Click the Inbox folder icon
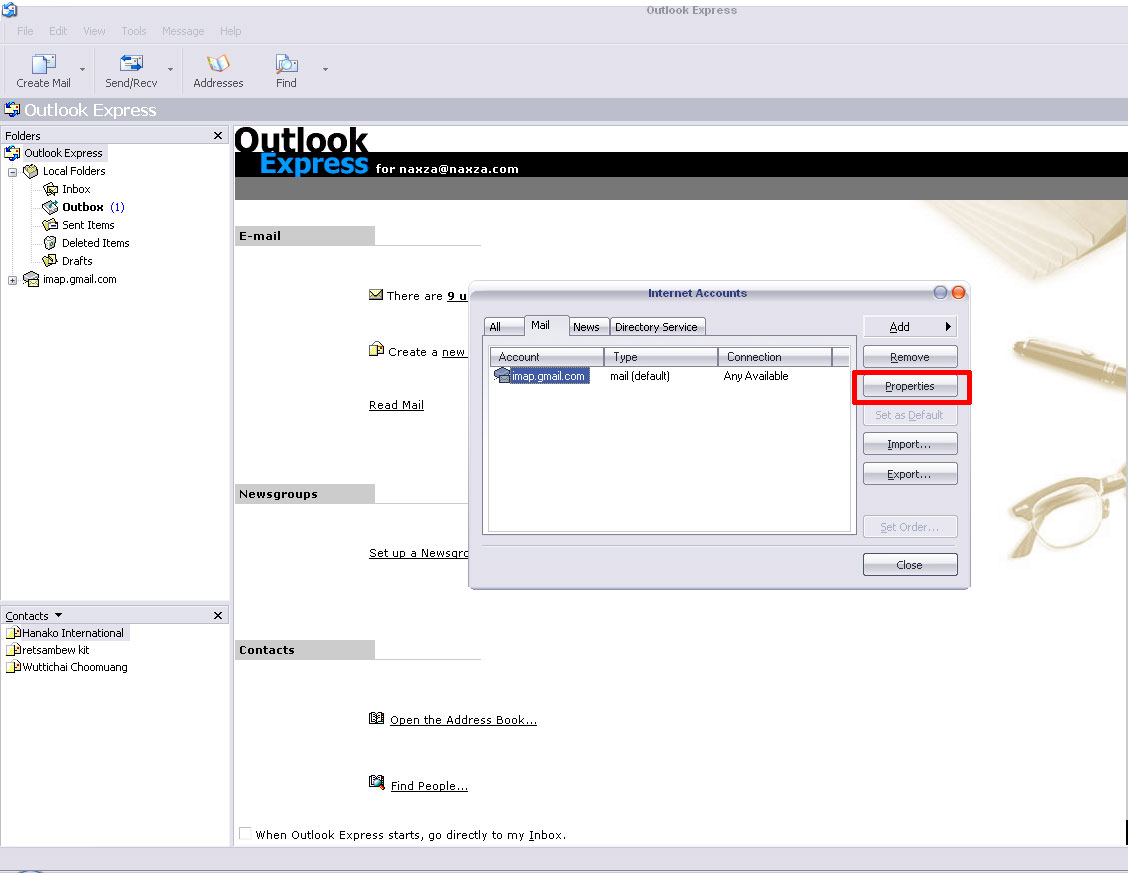Viewport: 1128px width, 873px height. pyautogui.click(x=50, y=189)
